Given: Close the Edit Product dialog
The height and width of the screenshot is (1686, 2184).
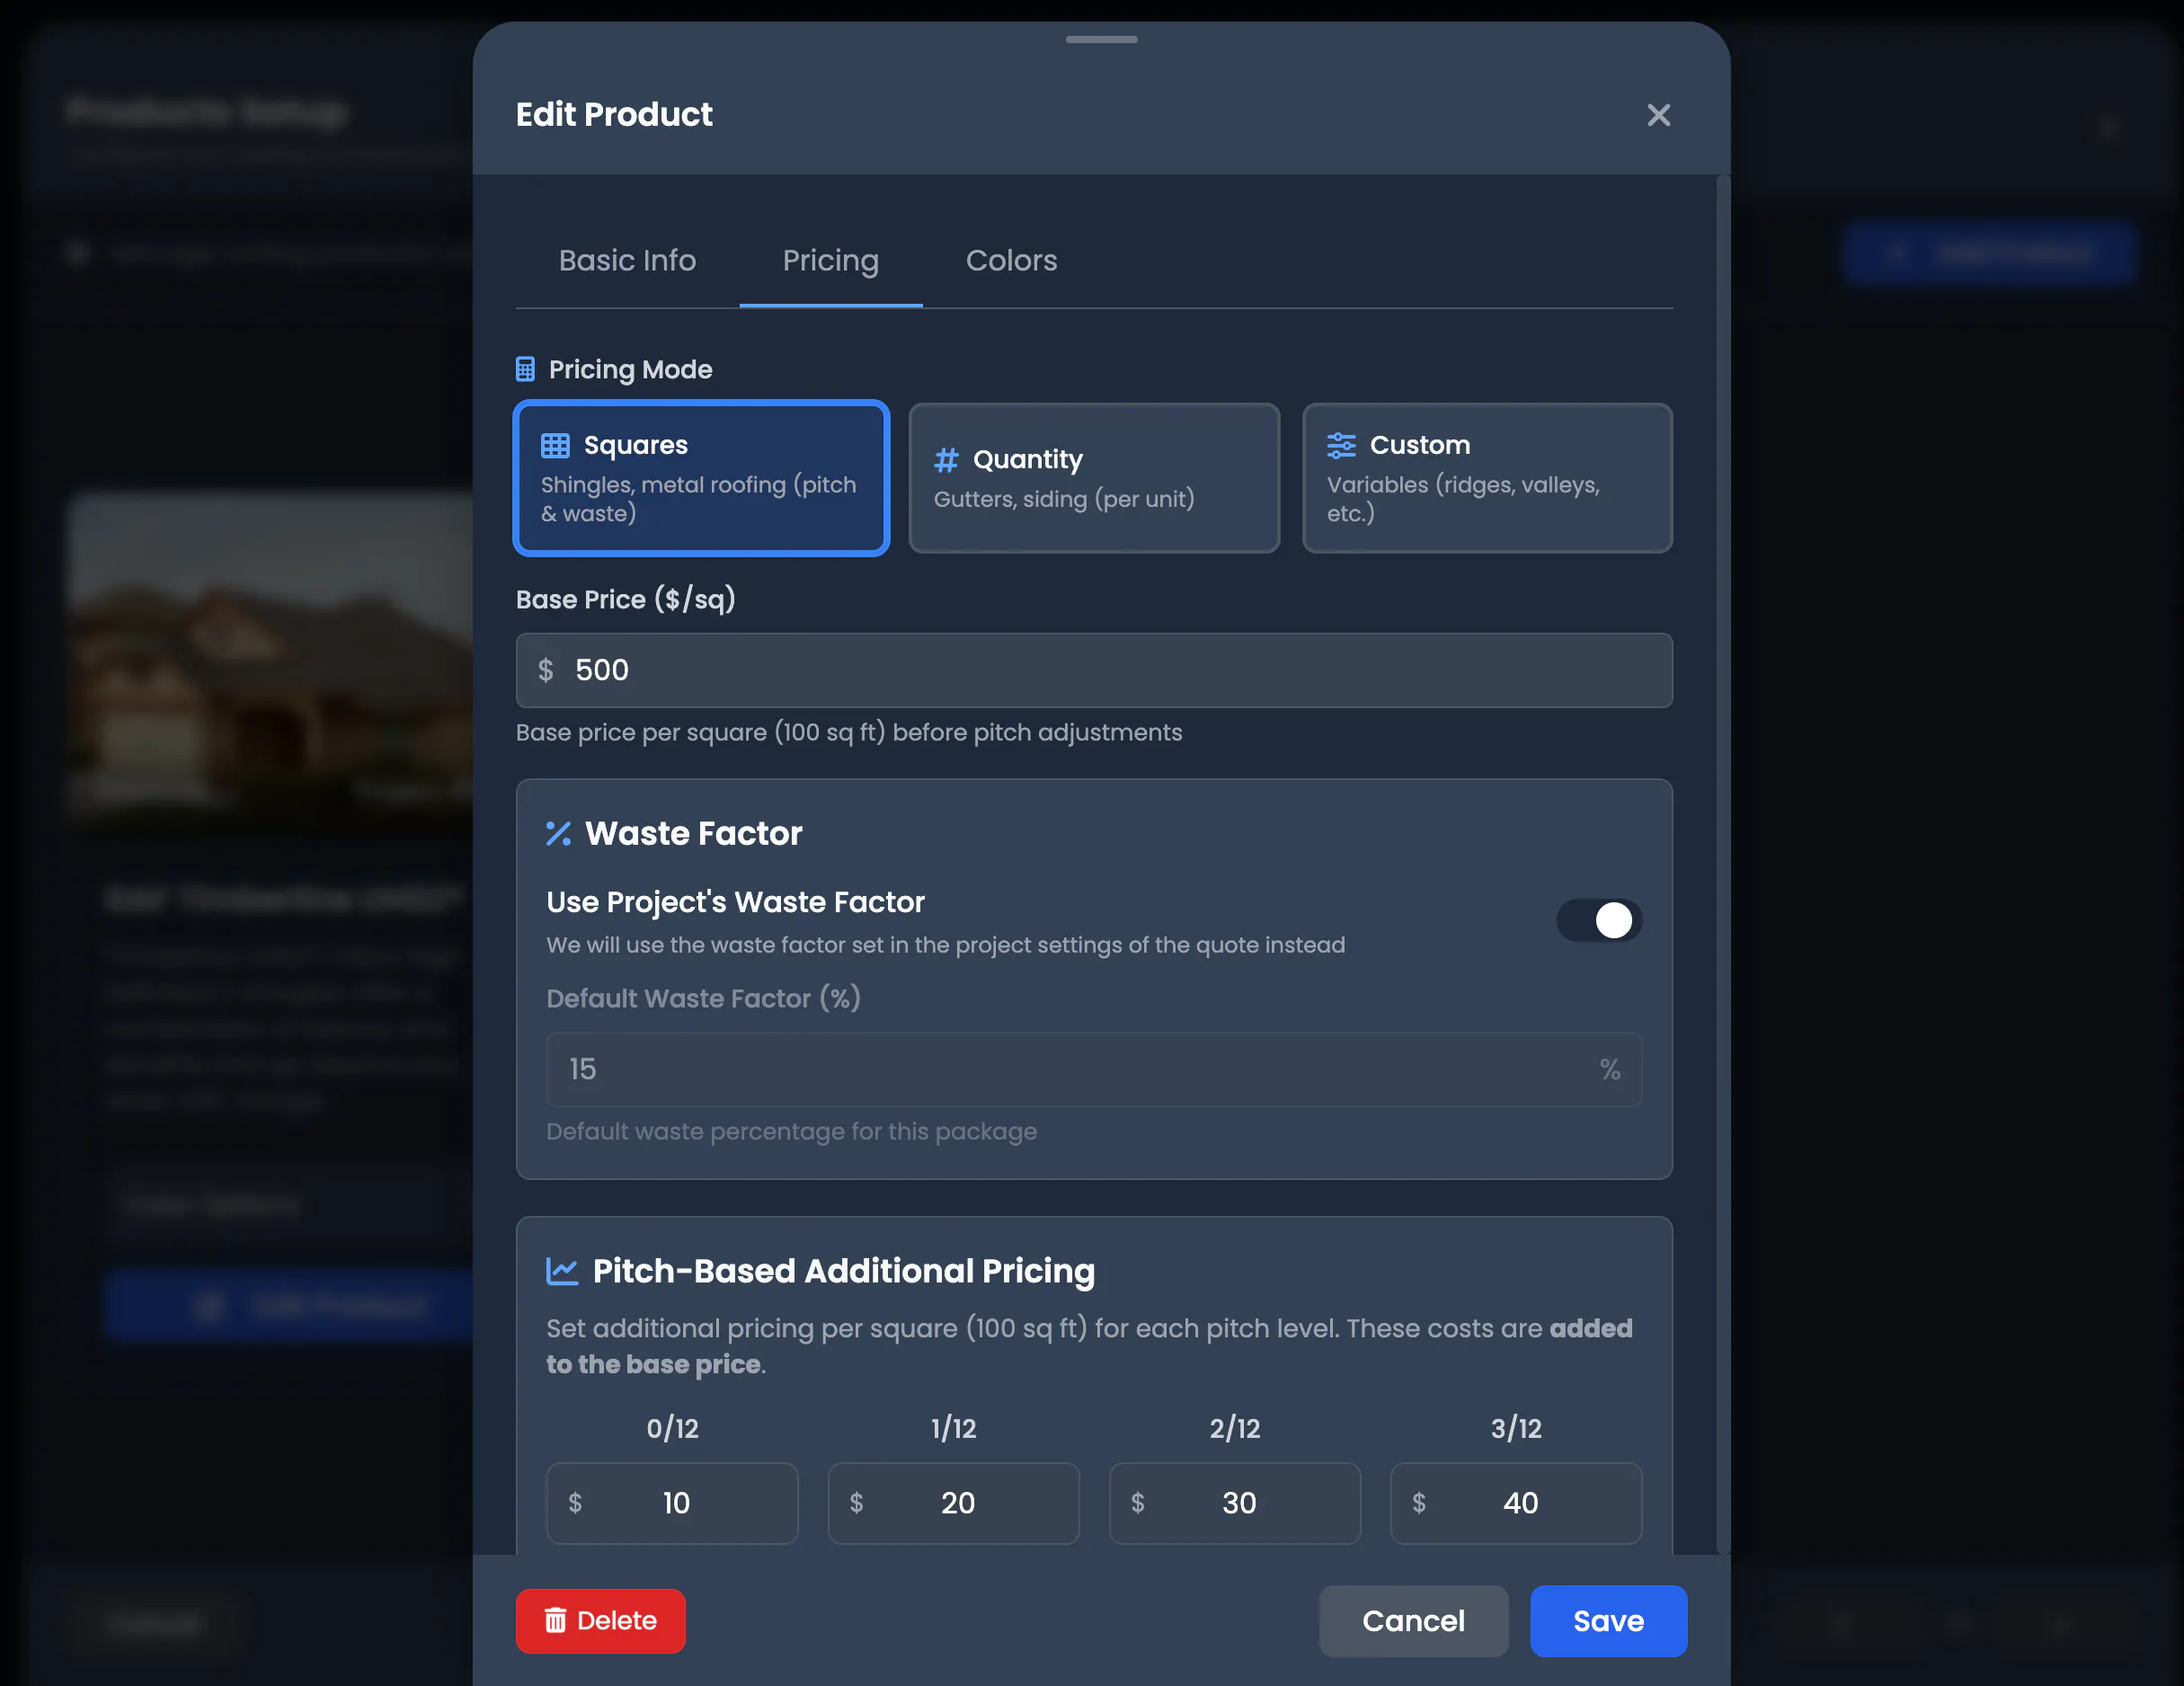Looking at the screenshot, I should (x=1658, y=115).
